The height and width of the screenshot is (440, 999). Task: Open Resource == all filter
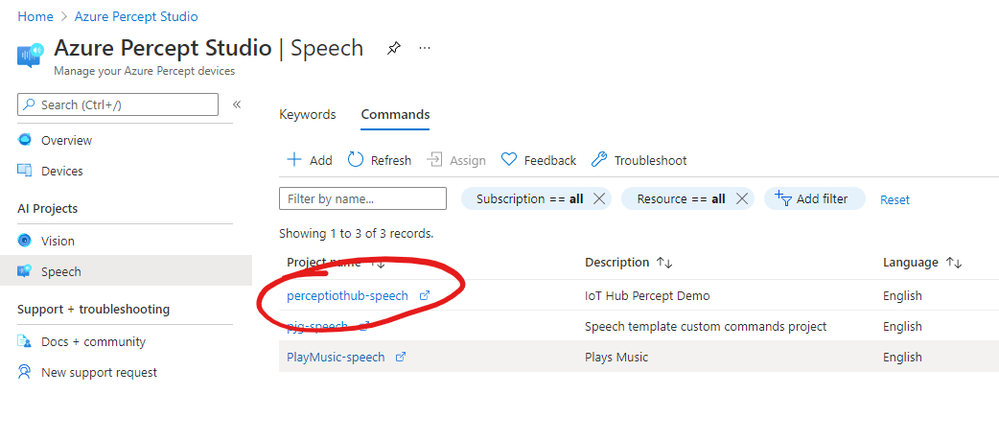pos(681,199)
